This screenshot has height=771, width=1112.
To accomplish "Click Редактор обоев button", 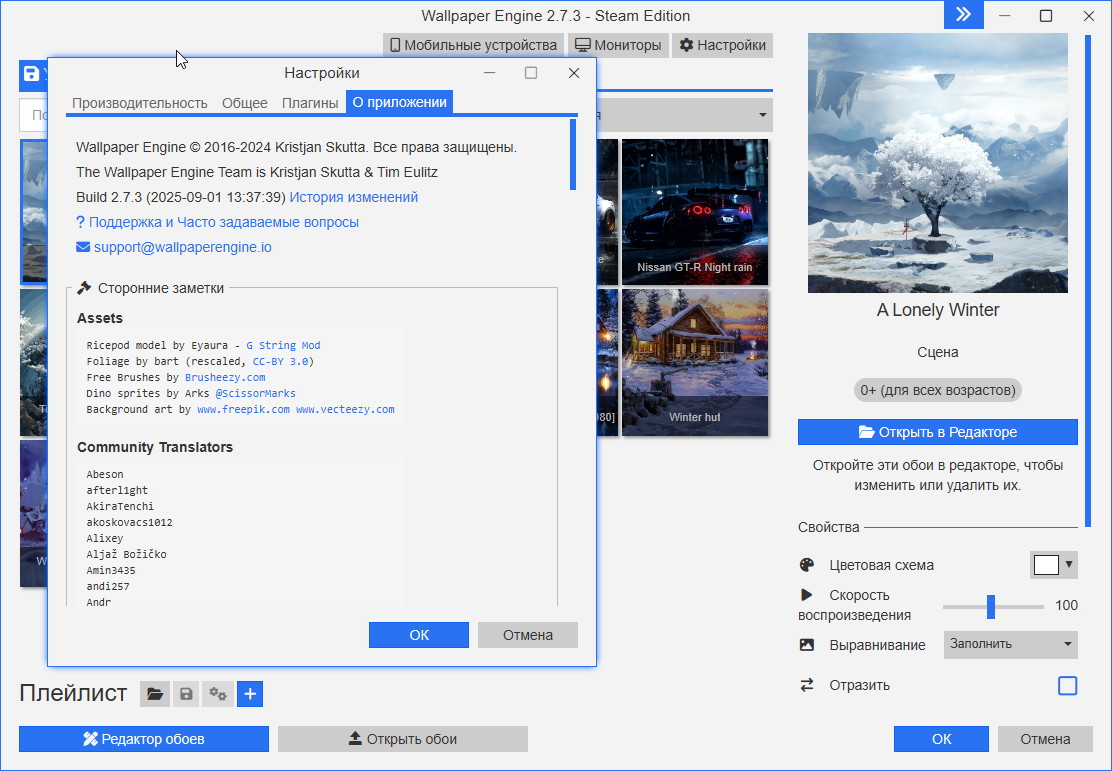I will tap(144, 738).
